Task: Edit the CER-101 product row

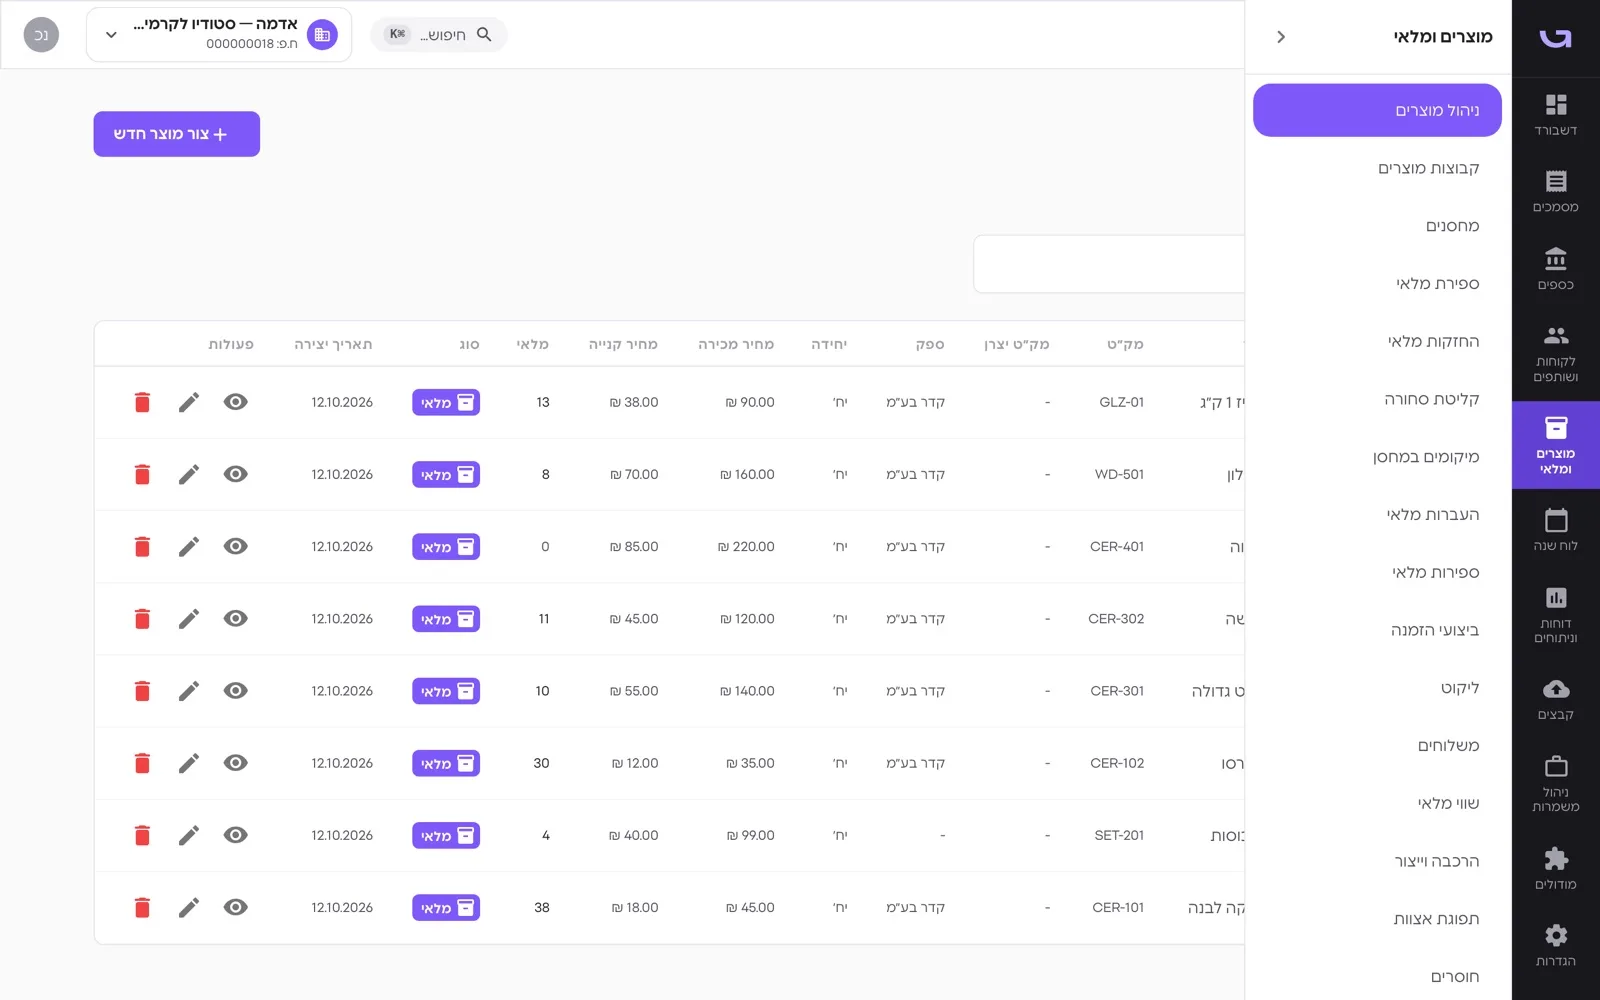Action: [x=189, y=907]
